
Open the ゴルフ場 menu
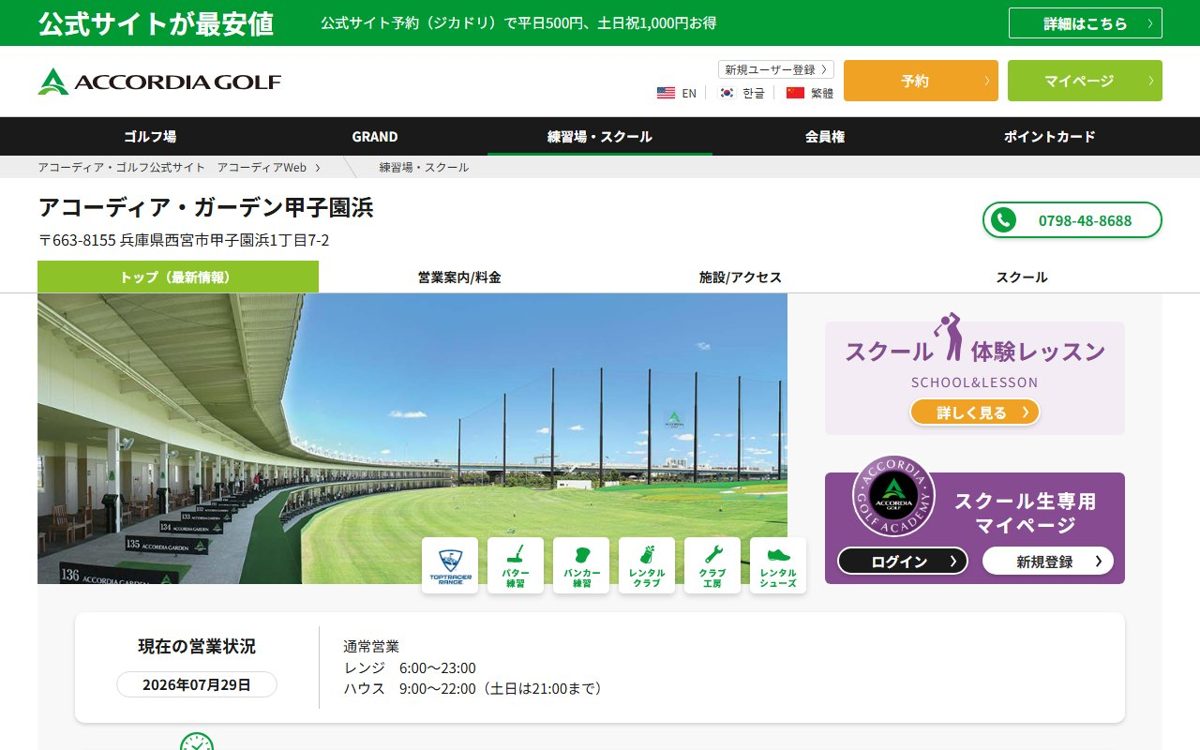(x=150, y=137)
